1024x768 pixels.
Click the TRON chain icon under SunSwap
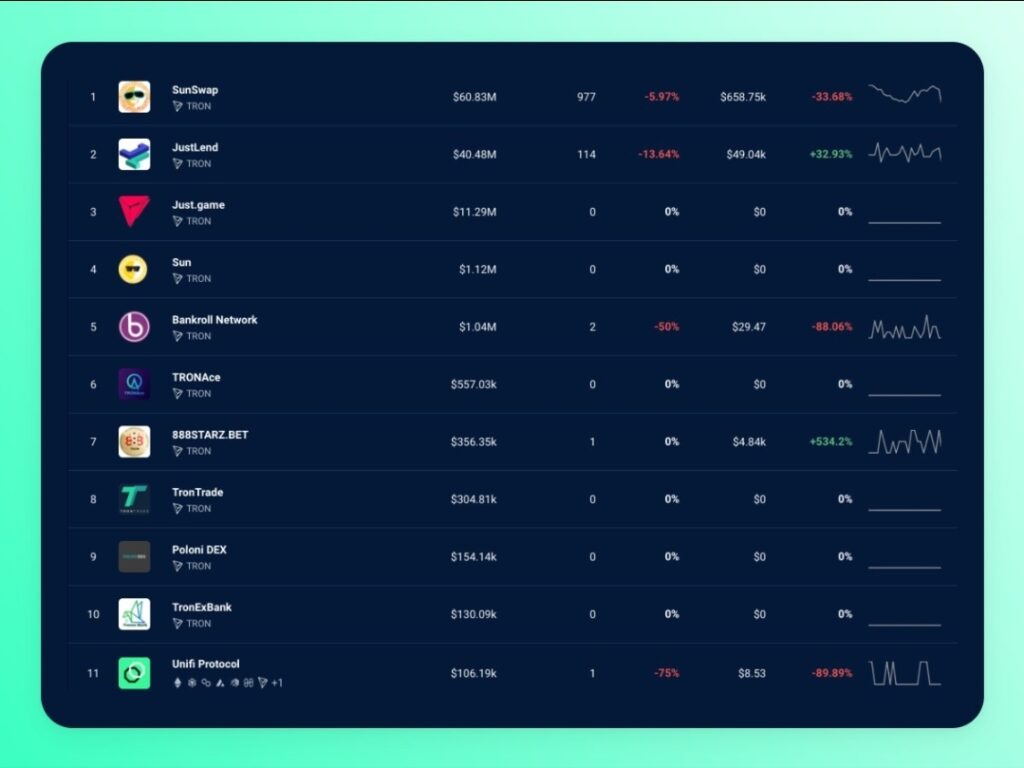177,106
